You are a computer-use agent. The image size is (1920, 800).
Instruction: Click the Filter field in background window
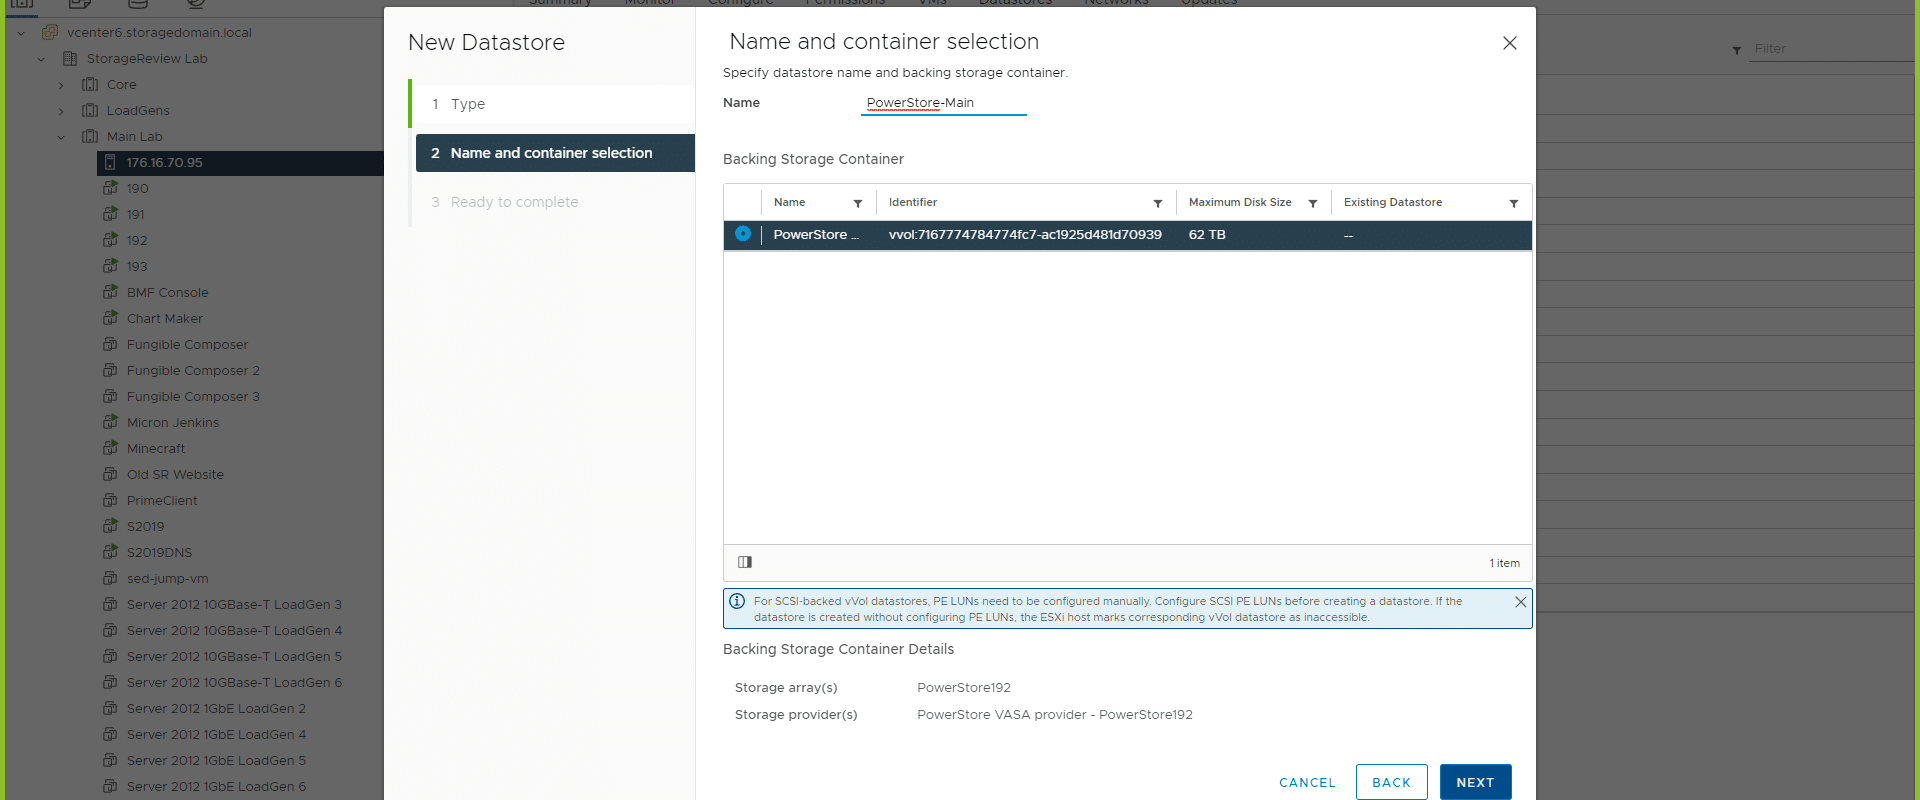coord(1830,49)
